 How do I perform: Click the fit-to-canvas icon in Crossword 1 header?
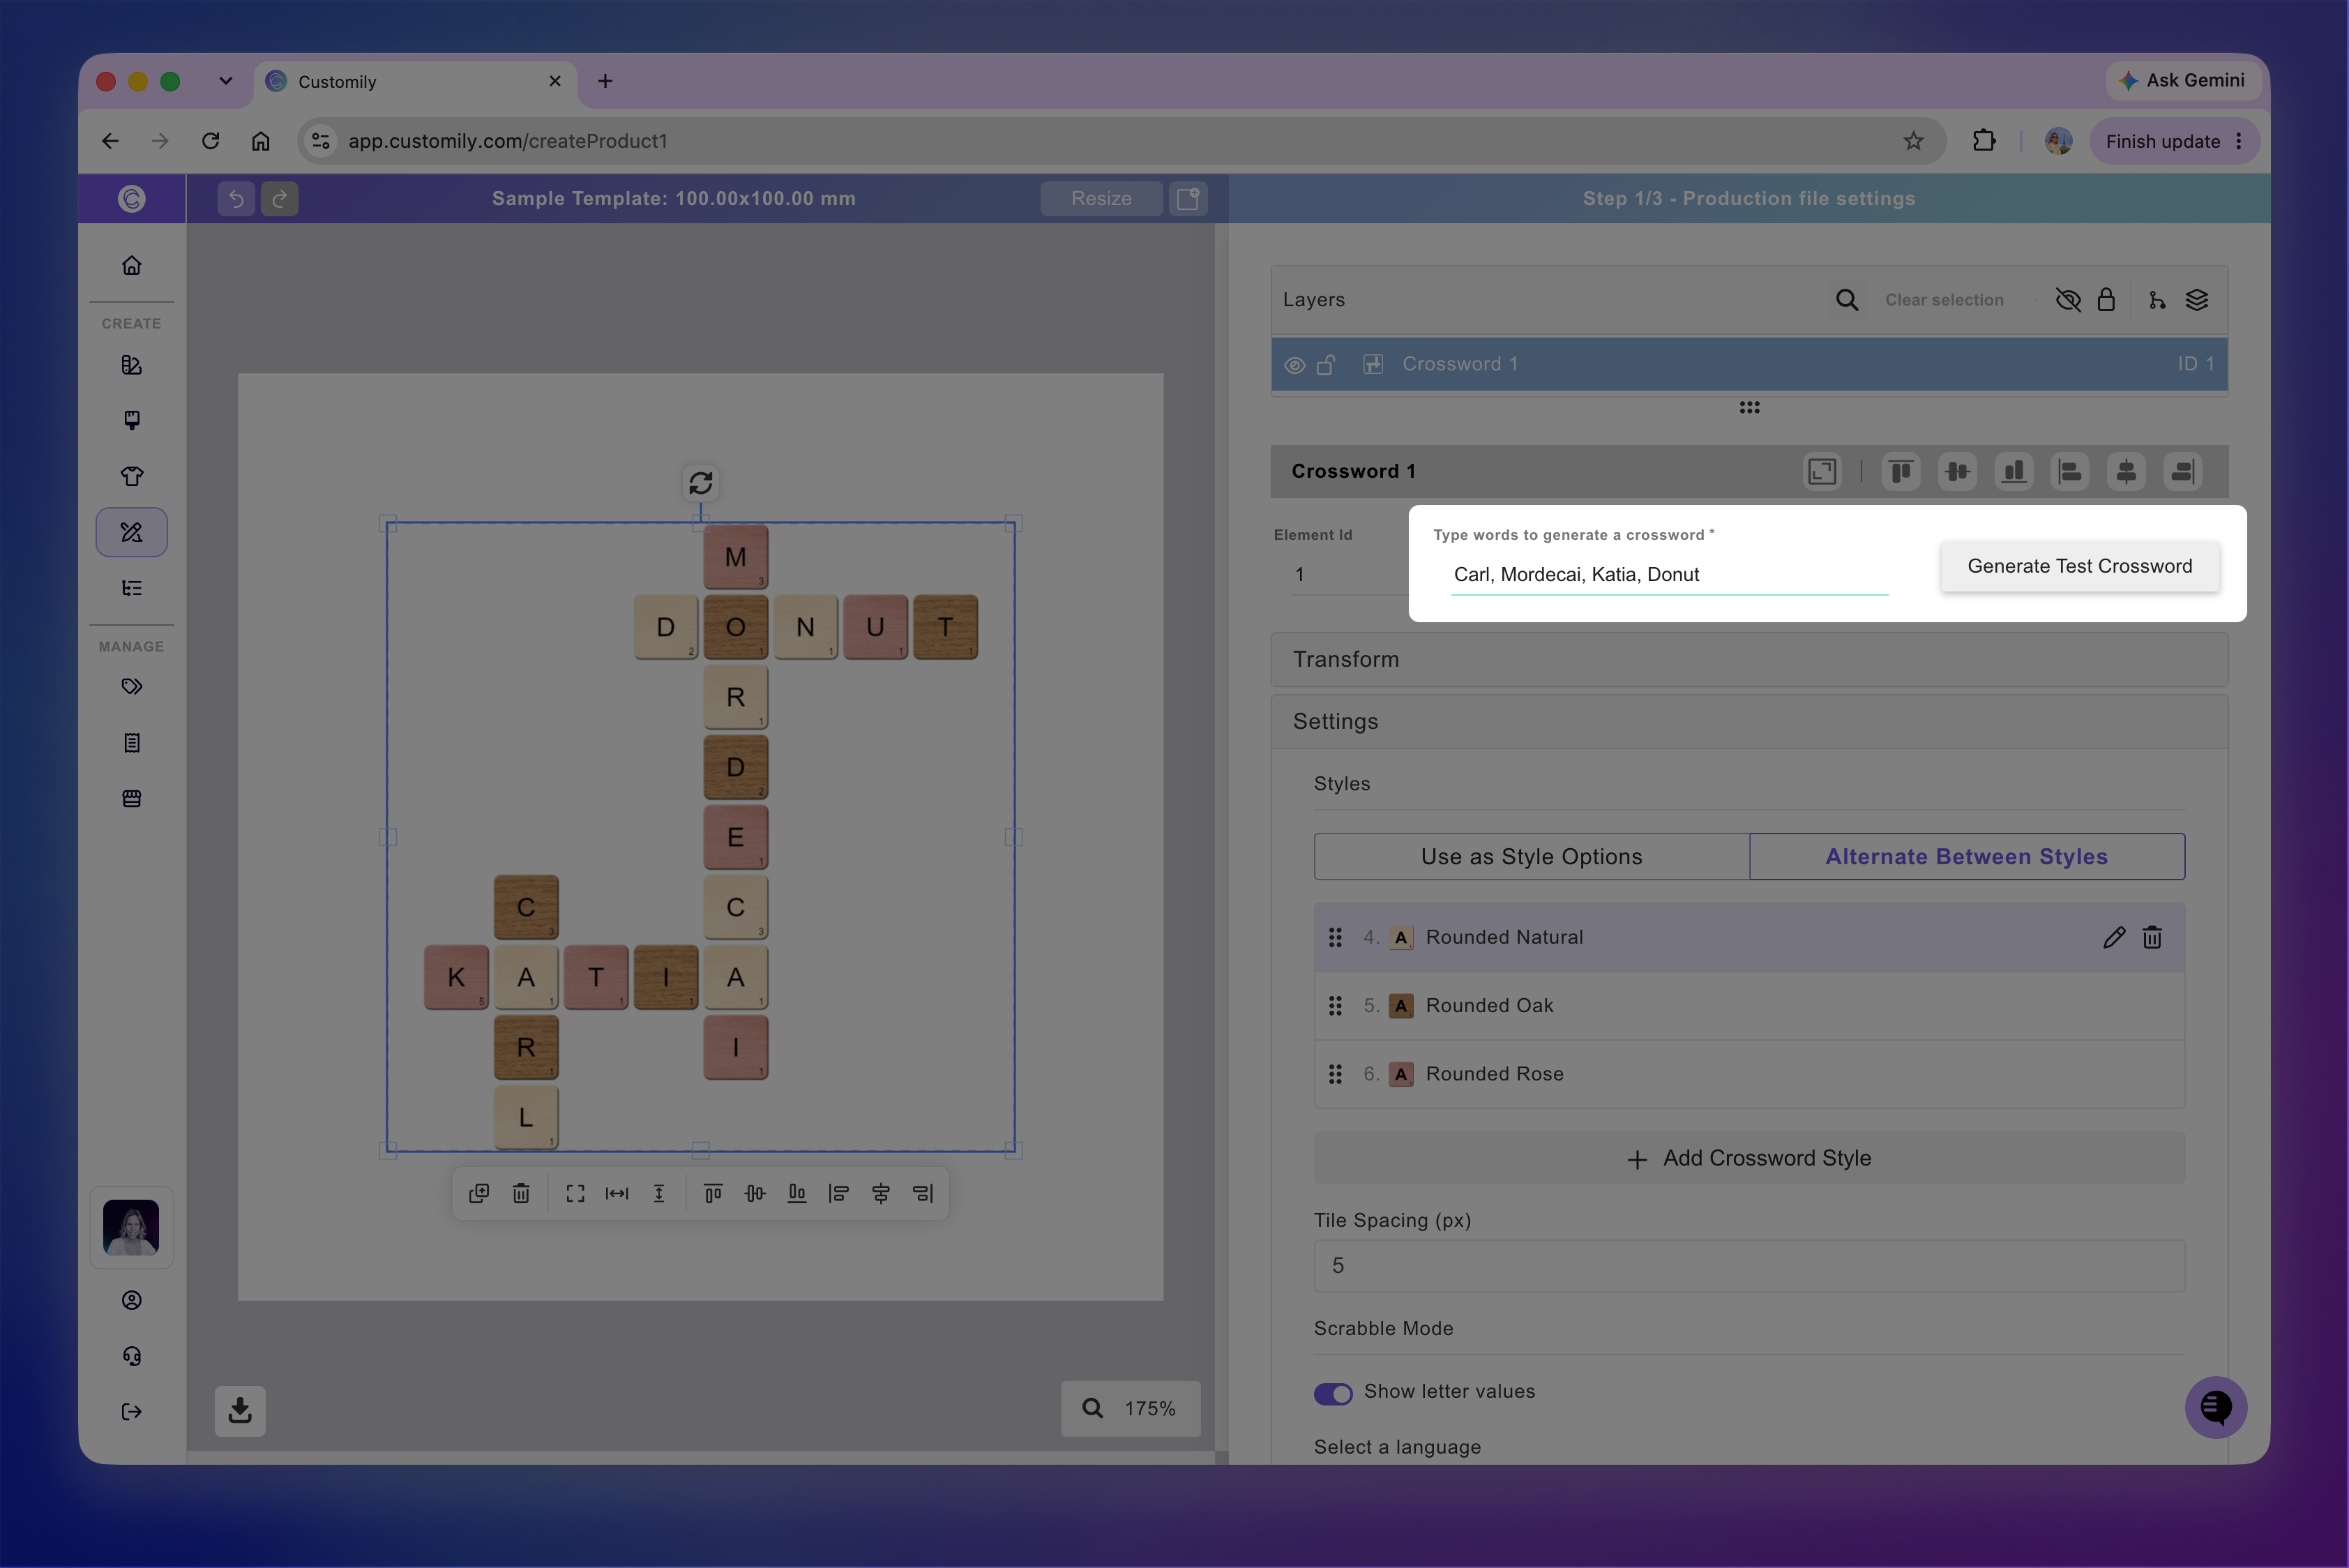pos(1822,471)
